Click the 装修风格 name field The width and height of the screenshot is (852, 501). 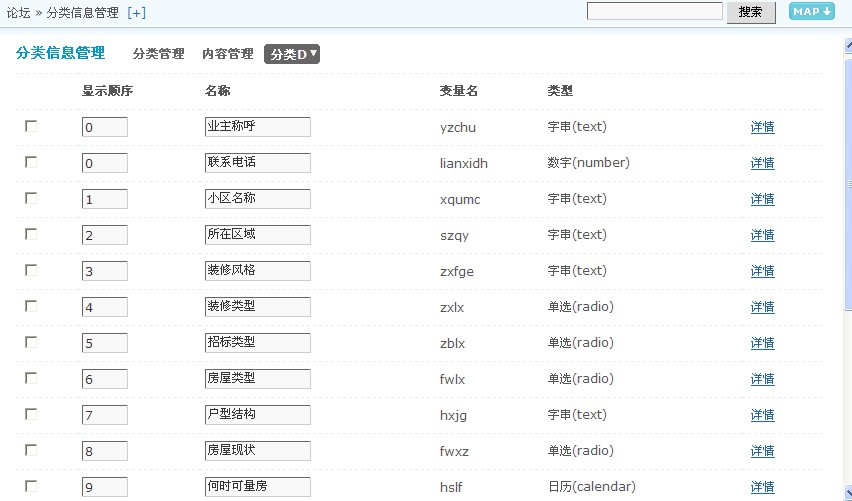(258, 271)
